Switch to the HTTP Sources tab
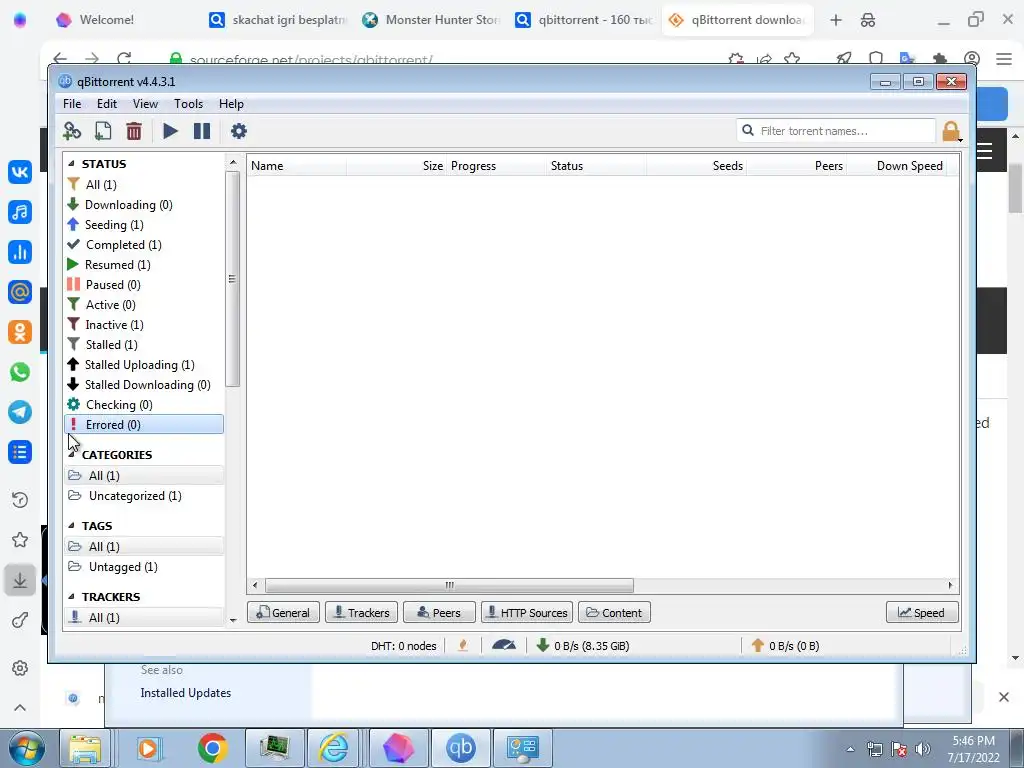1024x768 pixels. pos(527,613)
